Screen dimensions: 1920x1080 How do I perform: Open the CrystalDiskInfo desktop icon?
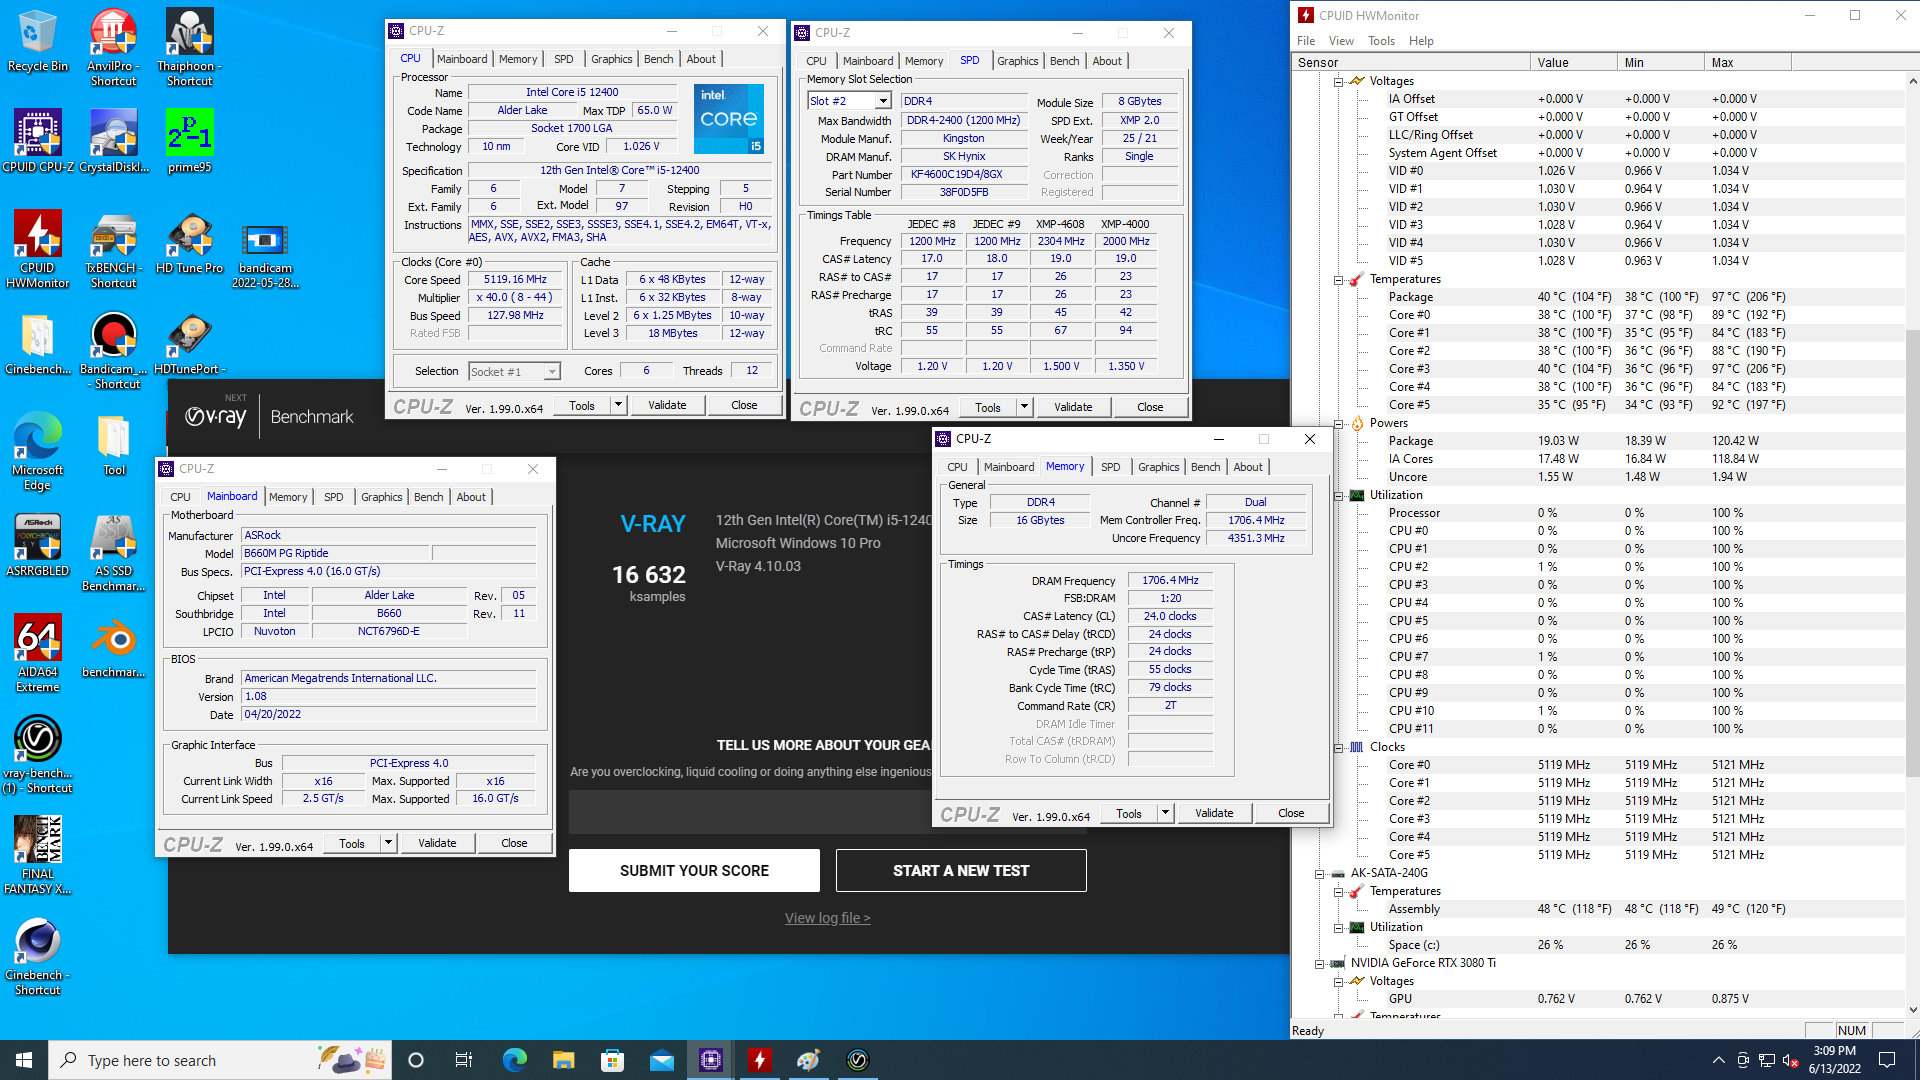pyautogui.click(x=113, y=141)
